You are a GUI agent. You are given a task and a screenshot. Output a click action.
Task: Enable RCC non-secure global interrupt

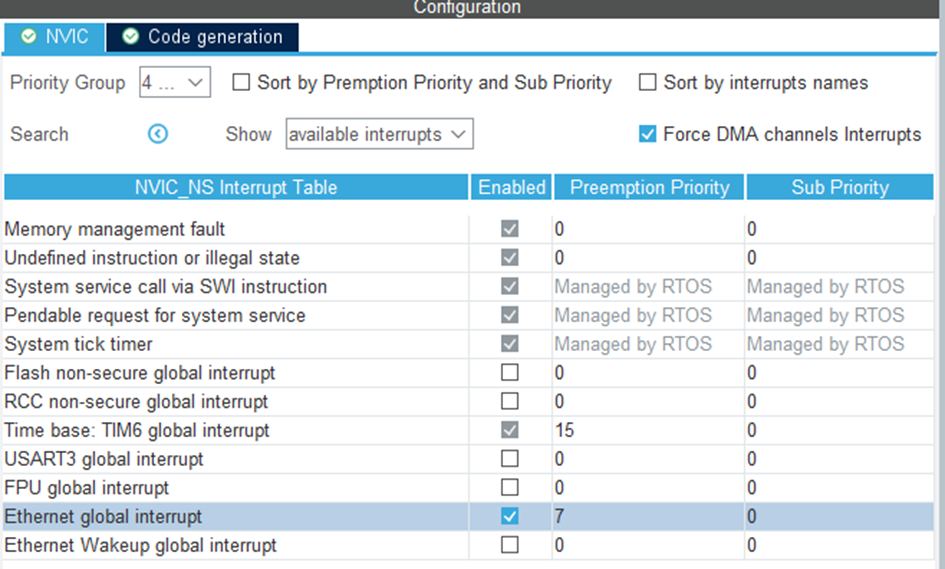click(510, 402)
